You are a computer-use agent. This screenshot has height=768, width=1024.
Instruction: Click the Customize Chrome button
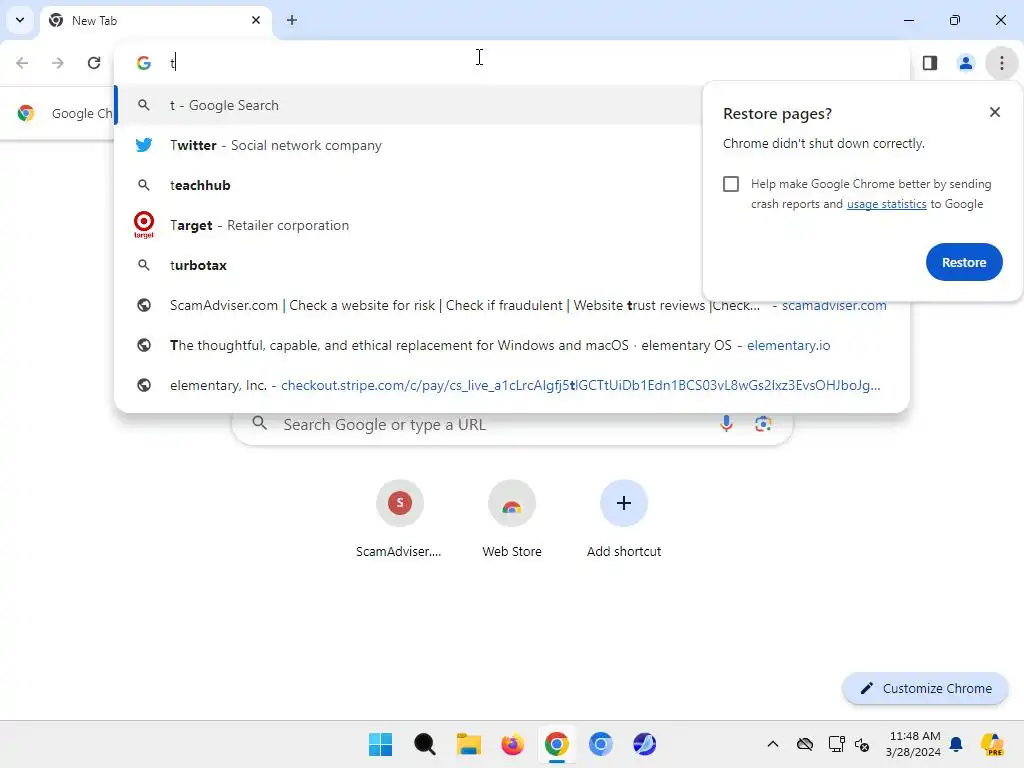(x=925, y=688)
